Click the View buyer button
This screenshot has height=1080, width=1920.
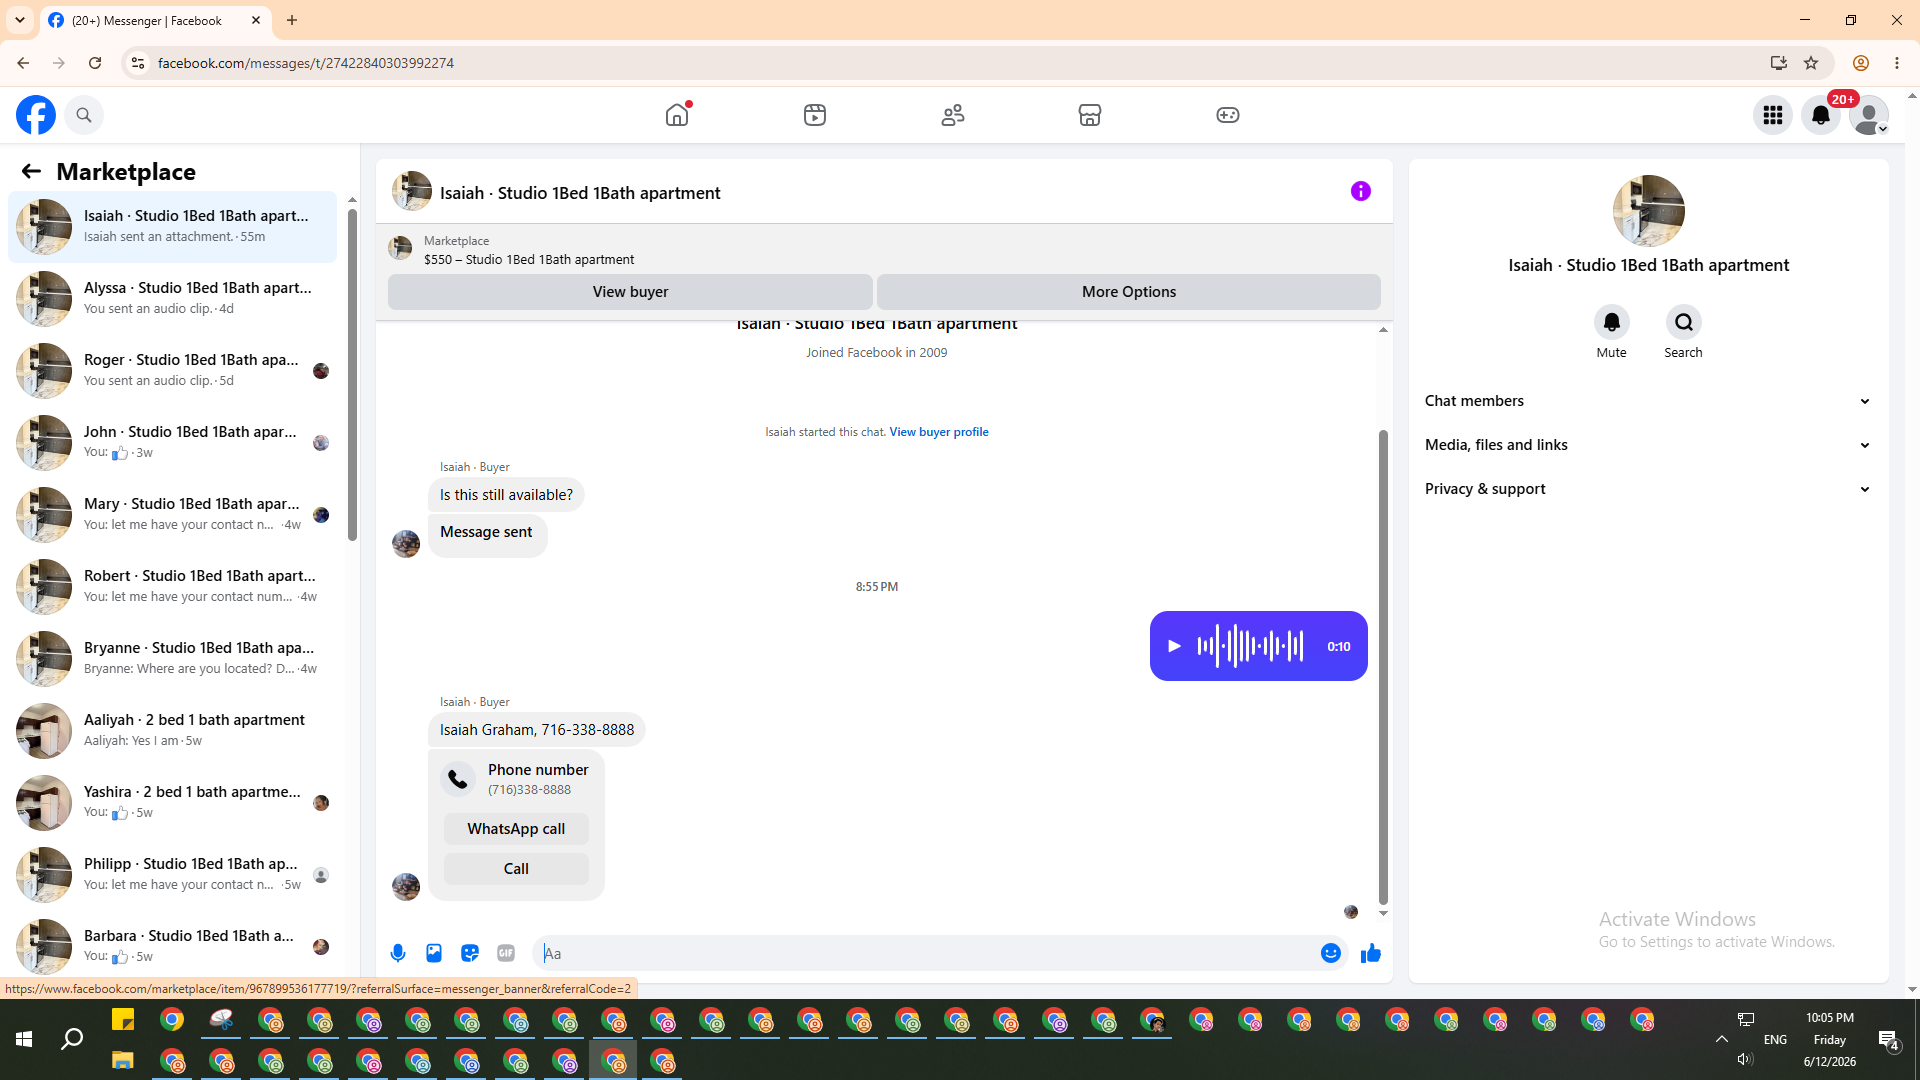coord(630,292)
